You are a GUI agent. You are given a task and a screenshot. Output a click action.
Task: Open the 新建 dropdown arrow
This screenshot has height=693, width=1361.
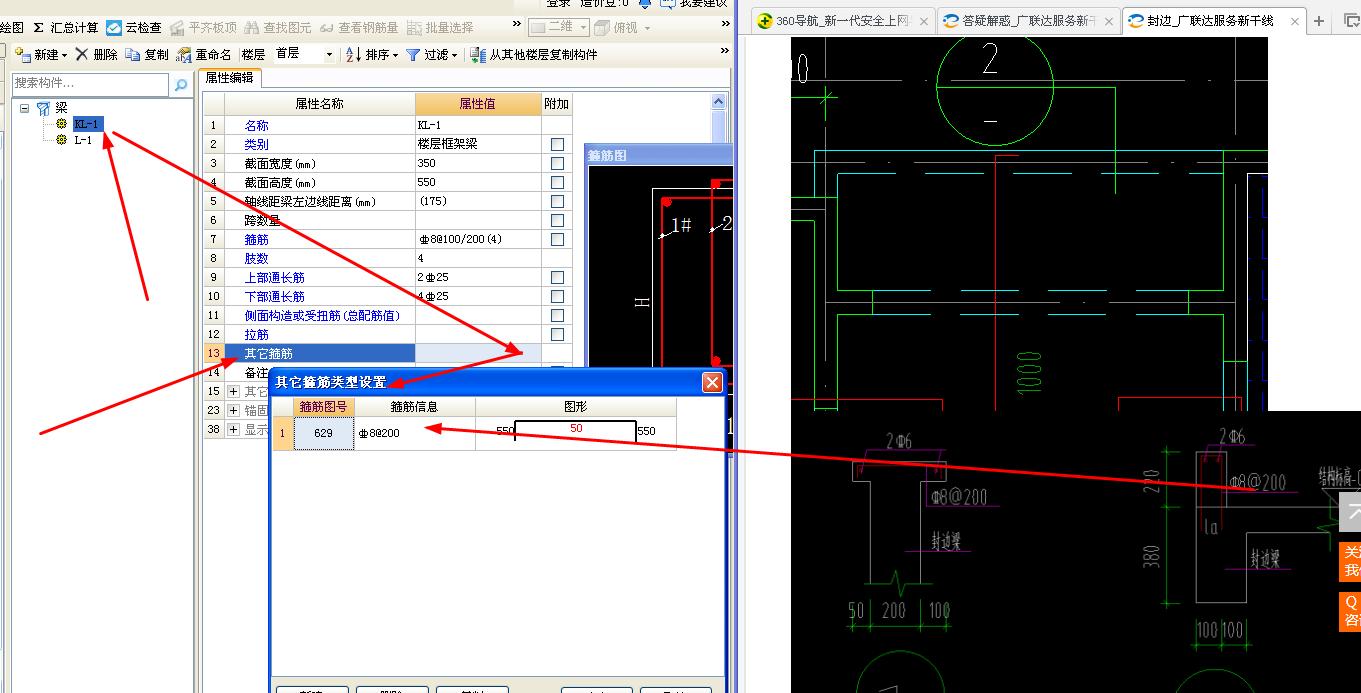[65, 56]
